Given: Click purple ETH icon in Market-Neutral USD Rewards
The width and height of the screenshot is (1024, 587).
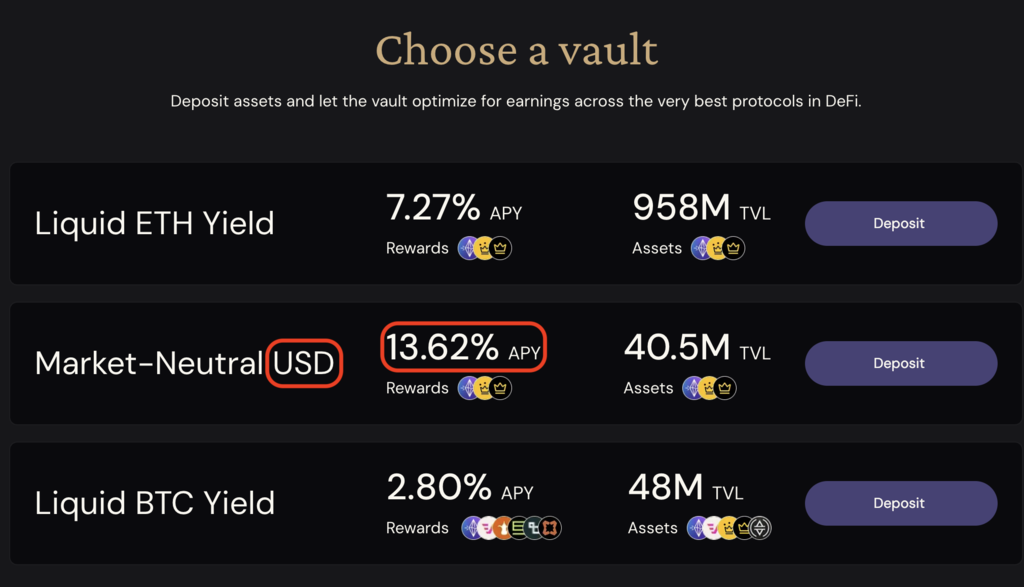Looking at the screenshot, I should pyautogui.click(x=469, y=388).
